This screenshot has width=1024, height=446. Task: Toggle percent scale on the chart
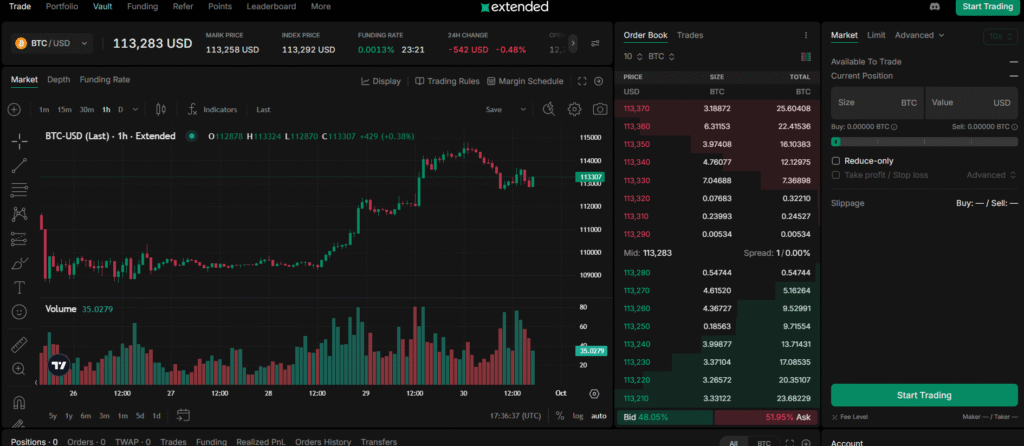coord(560,416)
